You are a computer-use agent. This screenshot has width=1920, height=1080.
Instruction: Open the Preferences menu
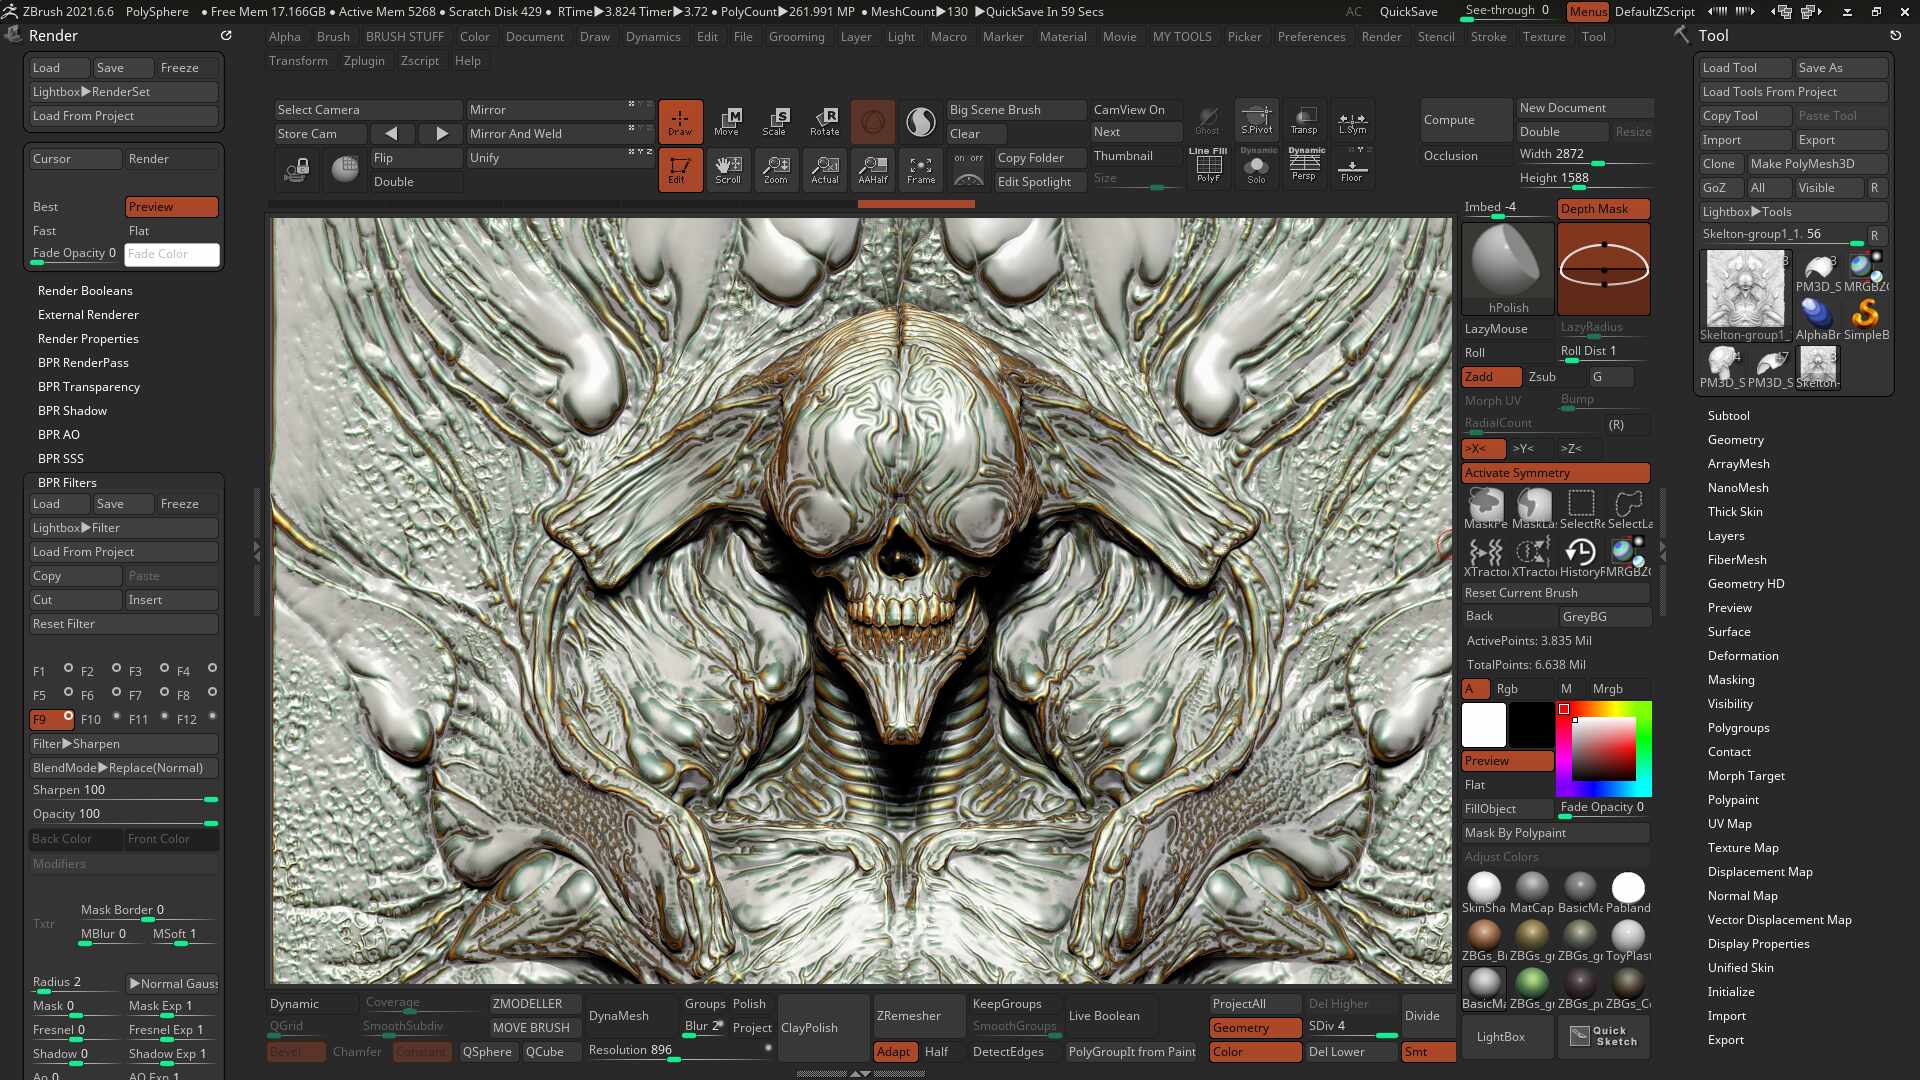1311,37
